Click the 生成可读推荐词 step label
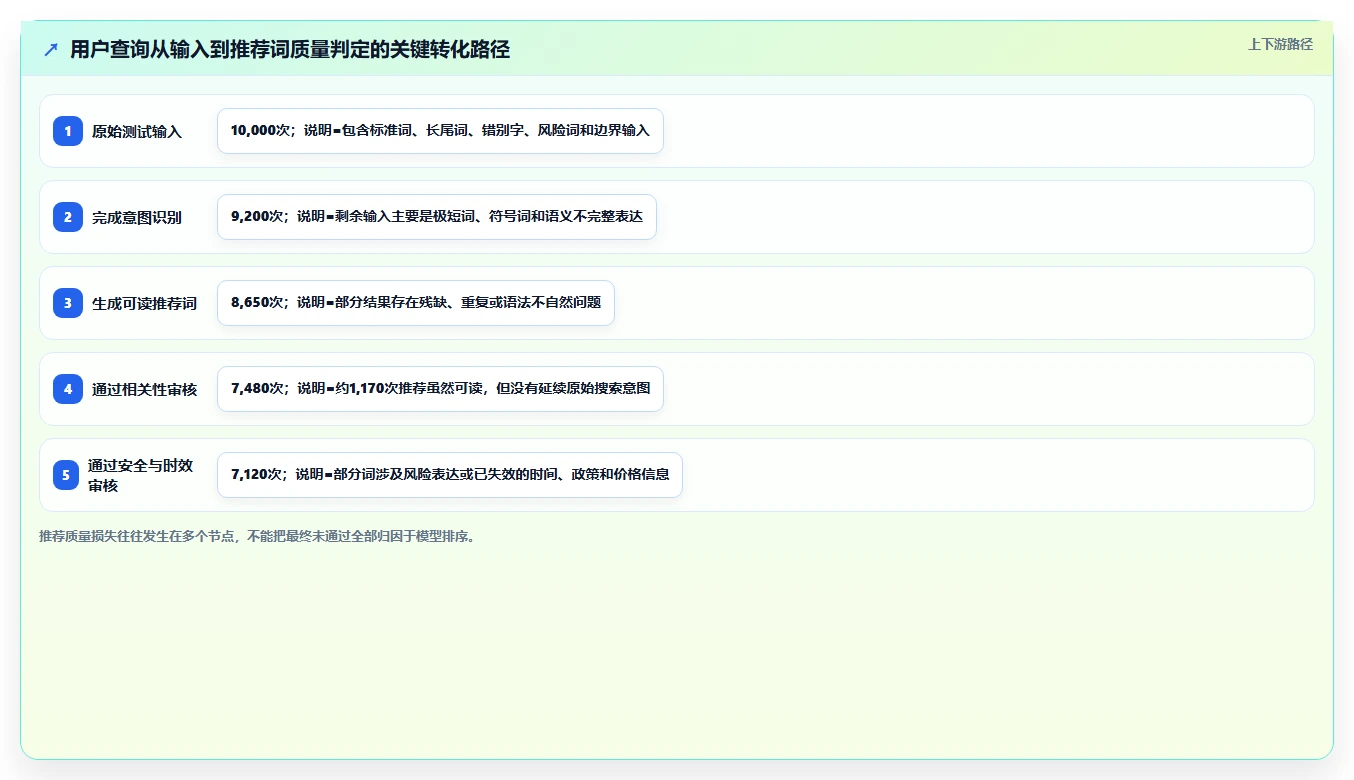This screenshot has height=780, width=1354. (x=145, y=303)
